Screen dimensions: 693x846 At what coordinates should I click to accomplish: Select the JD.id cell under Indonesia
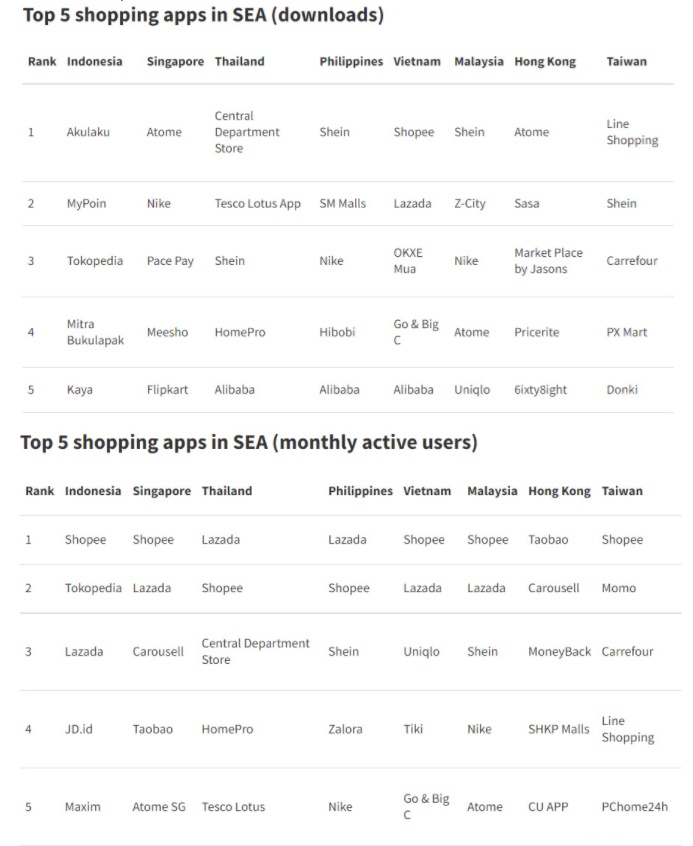point(78,729)
